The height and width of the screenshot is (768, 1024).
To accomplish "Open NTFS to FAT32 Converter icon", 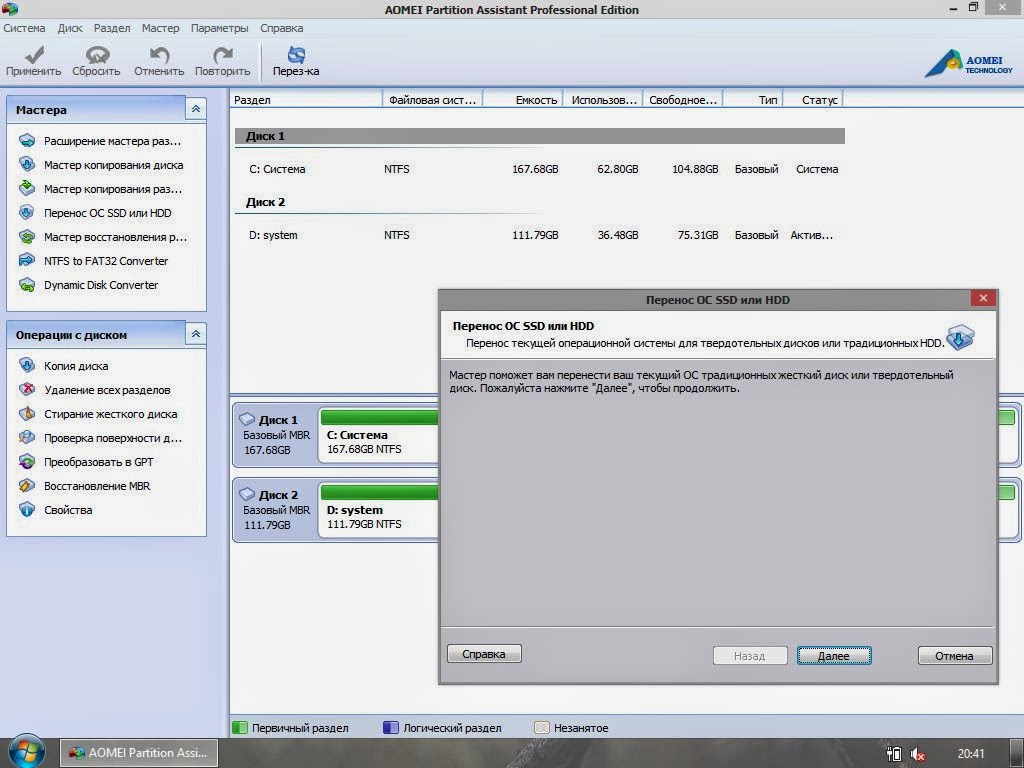I will 27,261.
